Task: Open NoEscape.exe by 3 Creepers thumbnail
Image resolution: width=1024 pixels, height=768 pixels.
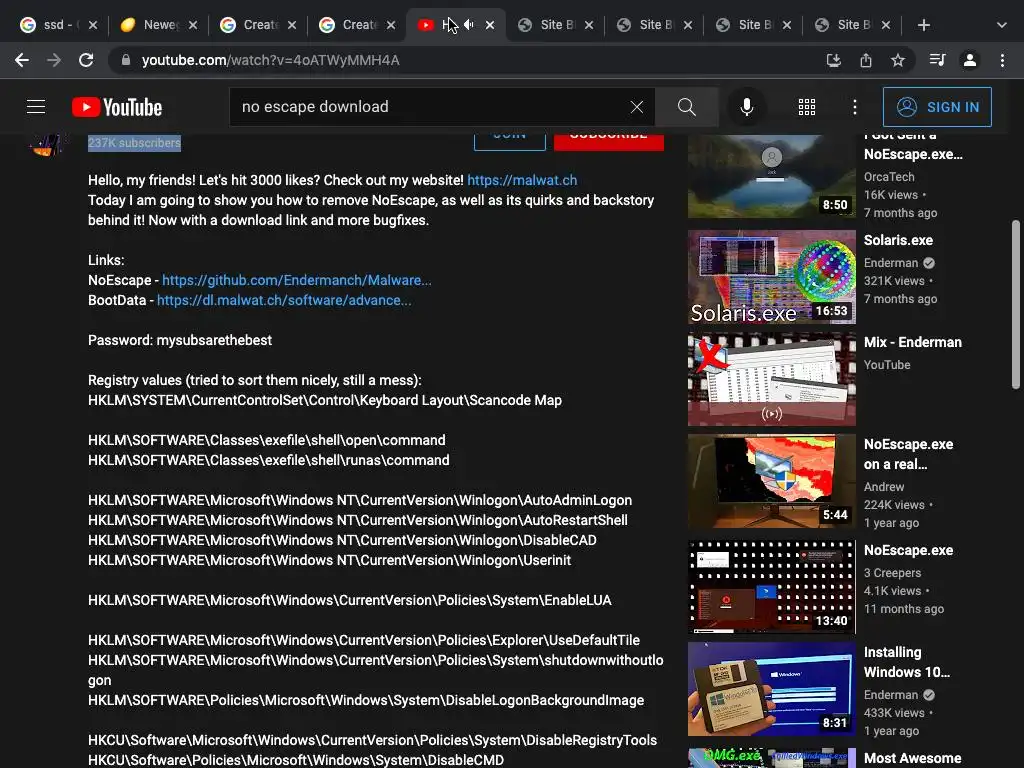Action: click(x=771, y=587)
